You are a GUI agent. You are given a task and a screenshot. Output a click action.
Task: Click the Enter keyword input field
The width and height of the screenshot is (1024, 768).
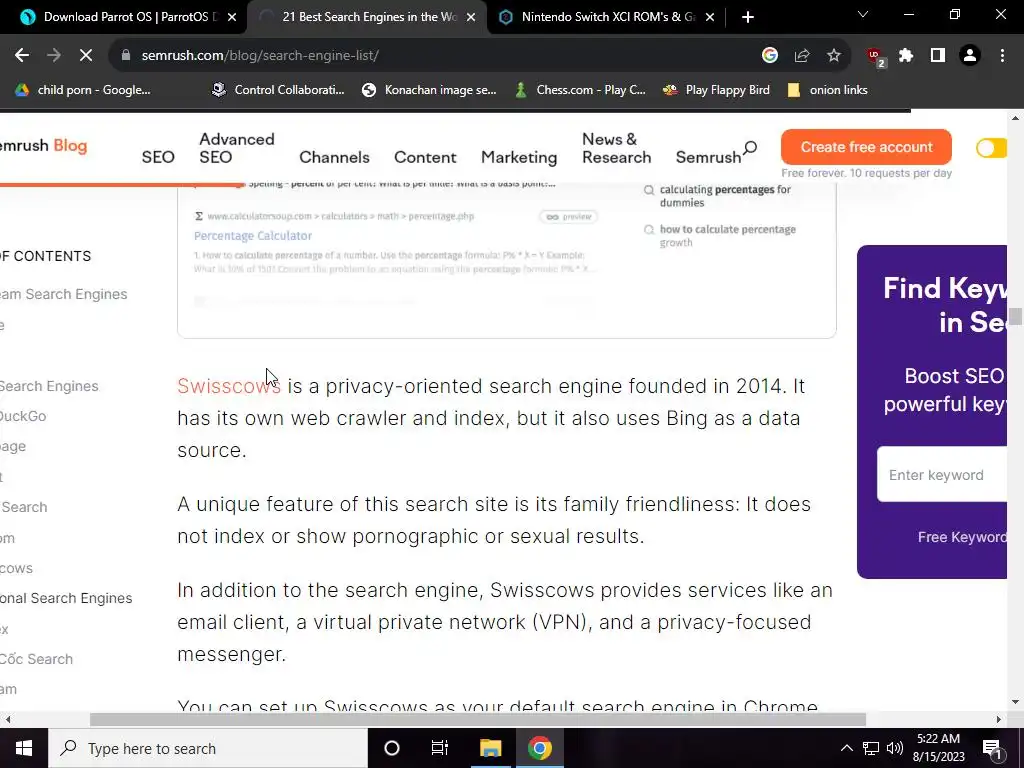click(942, 475)
